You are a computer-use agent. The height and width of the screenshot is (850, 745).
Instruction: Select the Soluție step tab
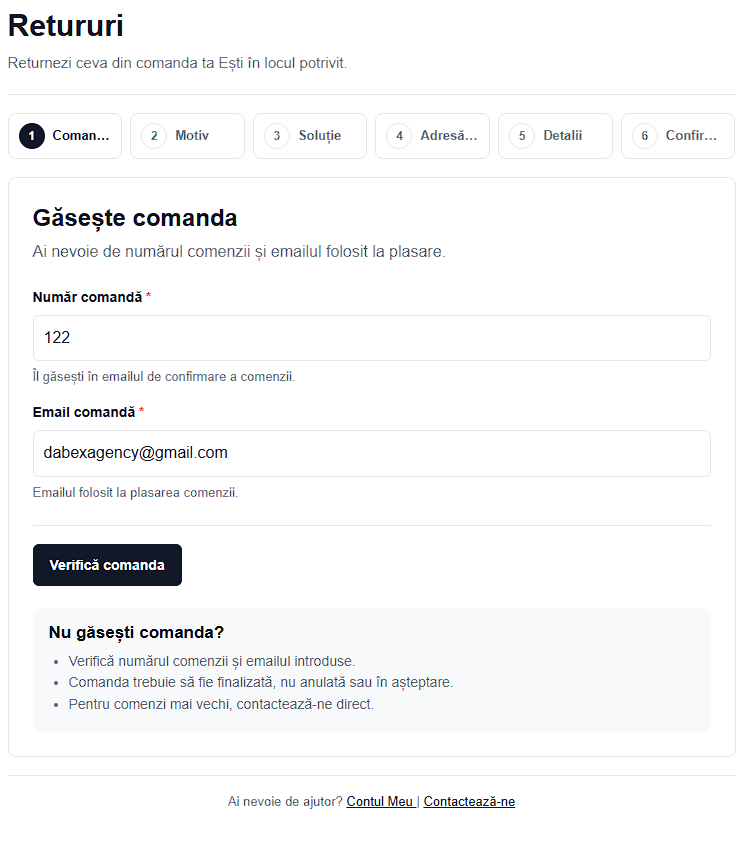coord(310,136)
